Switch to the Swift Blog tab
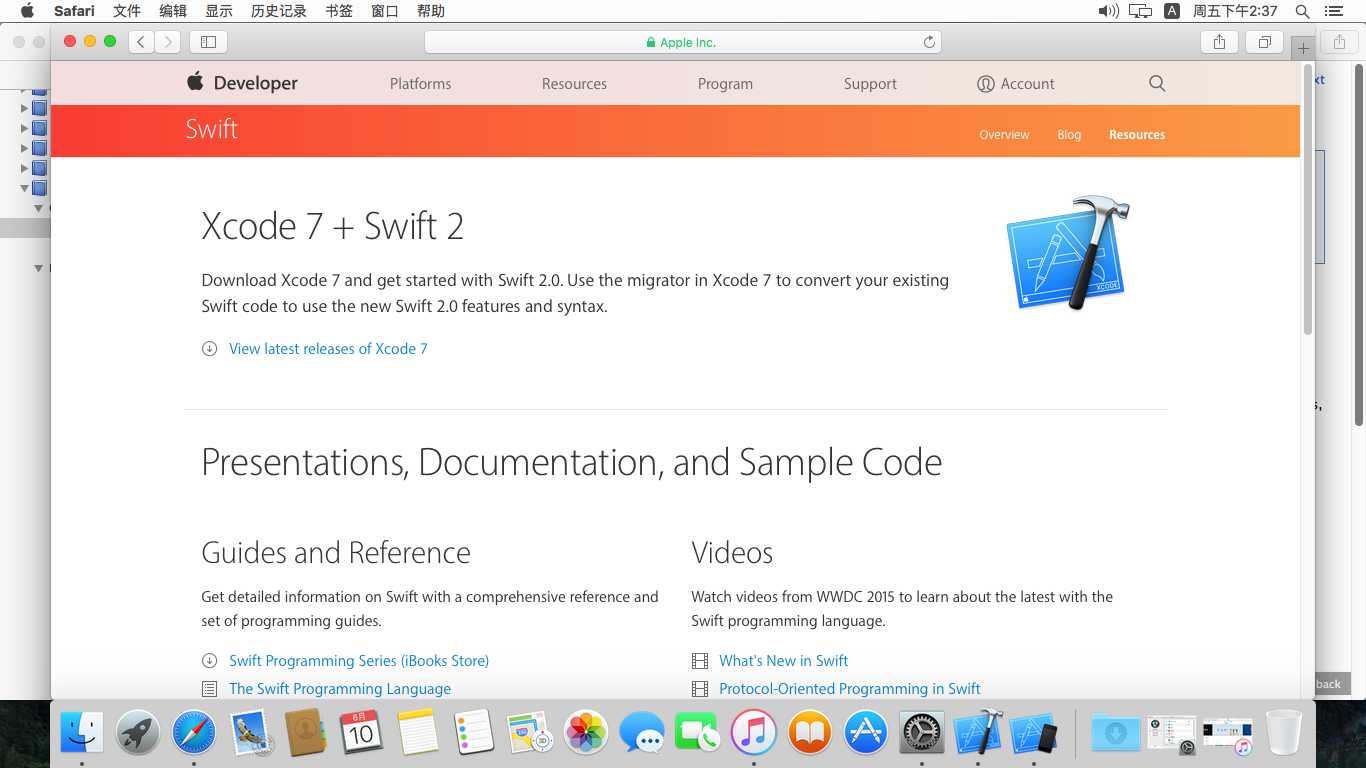 1069,135
